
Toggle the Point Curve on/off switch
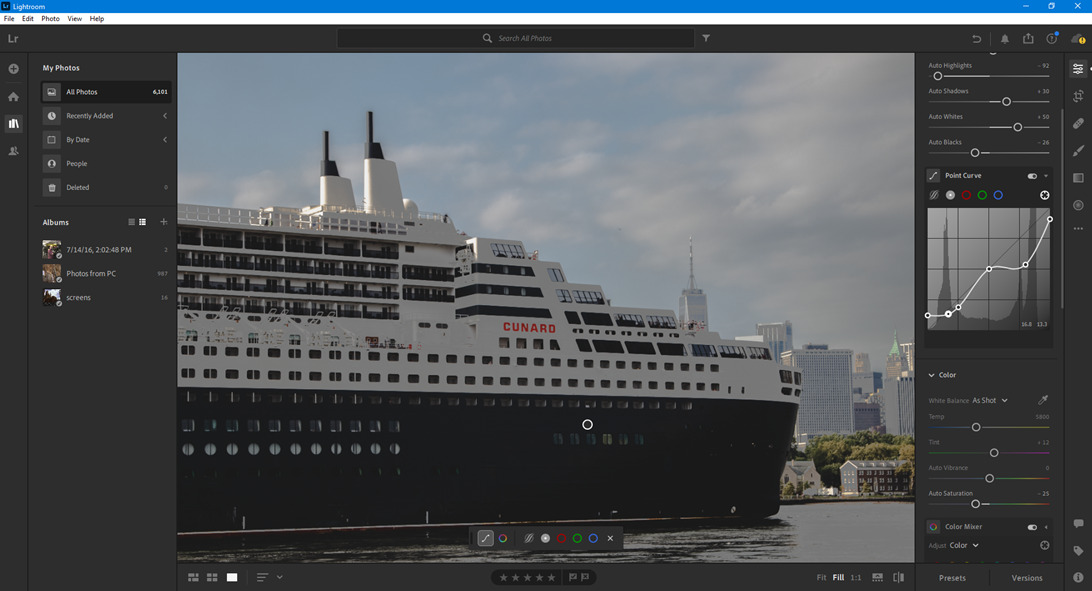[x=1032, y=176]
